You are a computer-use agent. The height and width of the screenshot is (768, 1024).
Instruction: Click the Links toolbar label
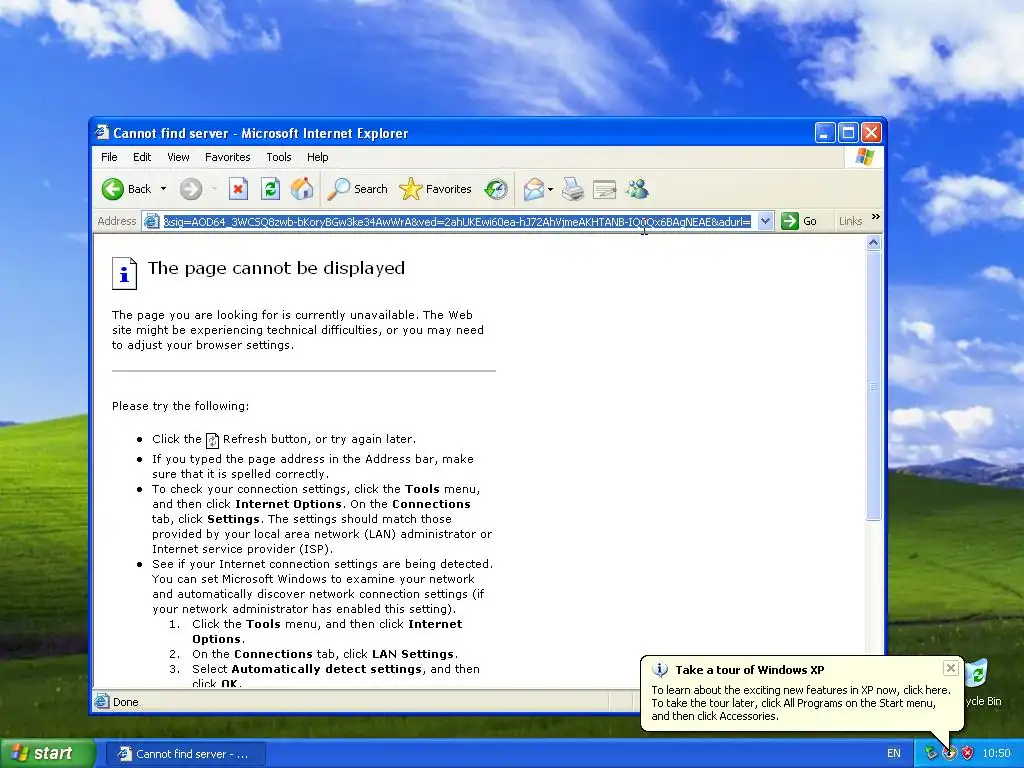point(850,221)
